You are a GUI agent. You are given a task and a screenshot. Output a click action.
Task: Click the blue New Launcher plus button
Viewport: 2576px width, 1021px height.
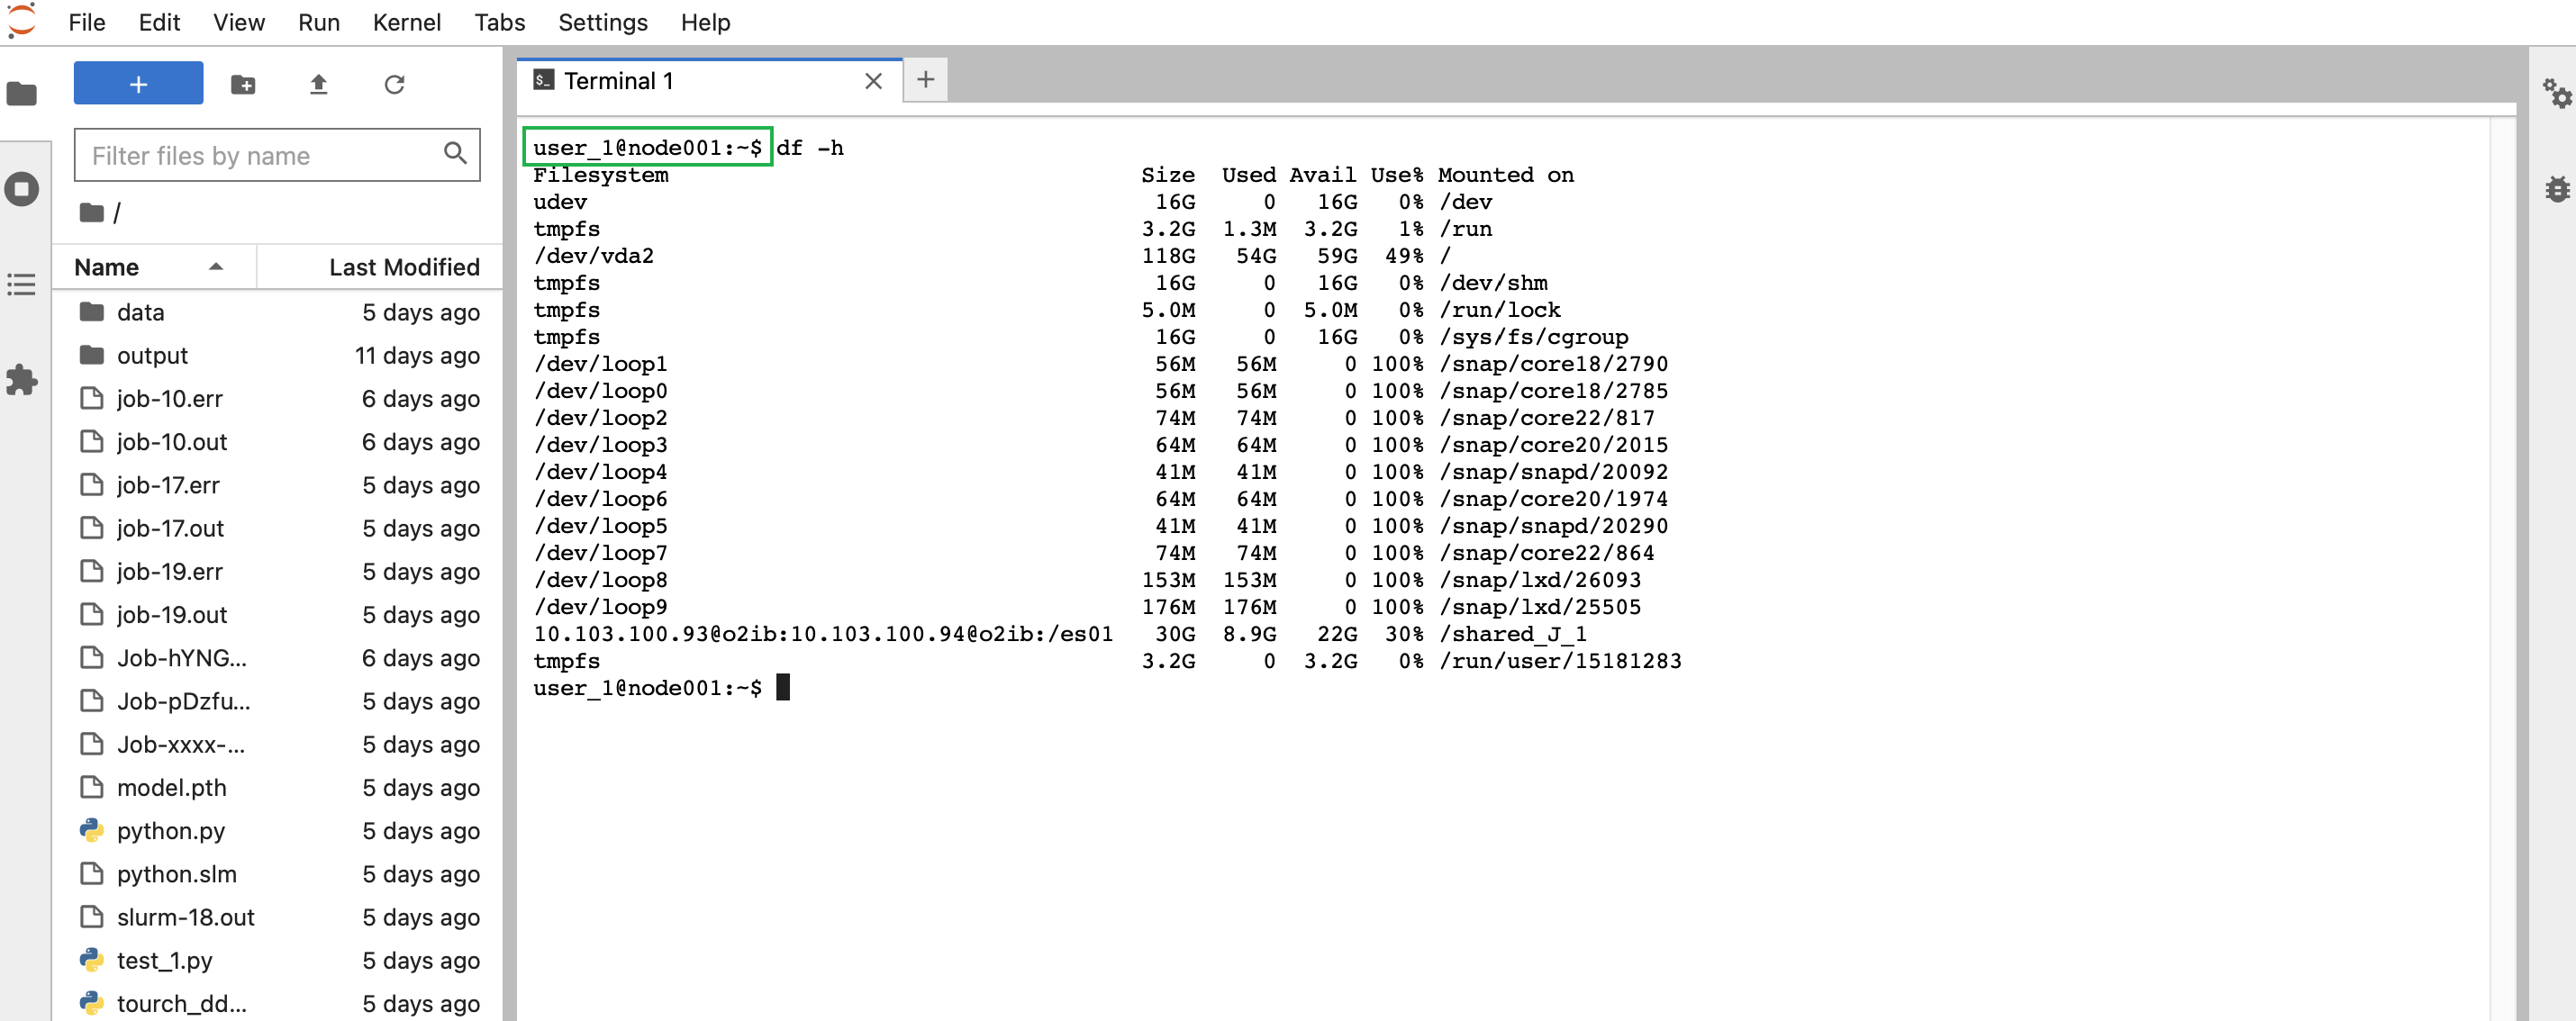tap(138, 83)
